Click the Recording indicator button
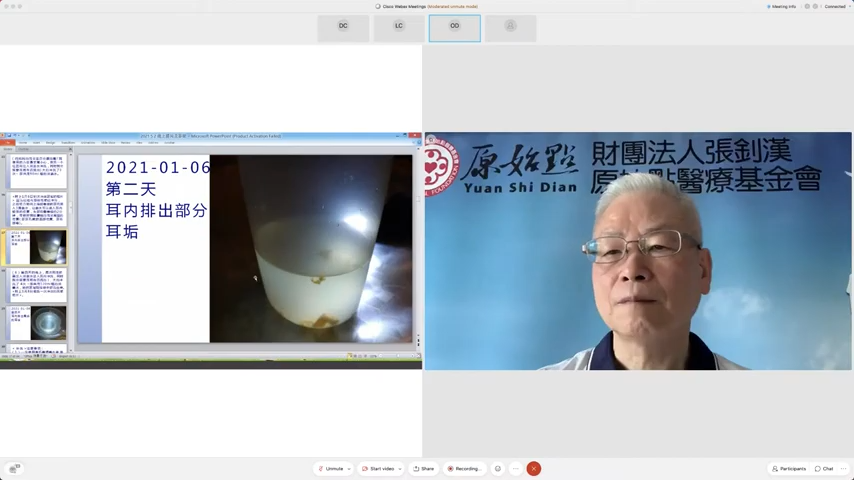 (x=464, y=468)
